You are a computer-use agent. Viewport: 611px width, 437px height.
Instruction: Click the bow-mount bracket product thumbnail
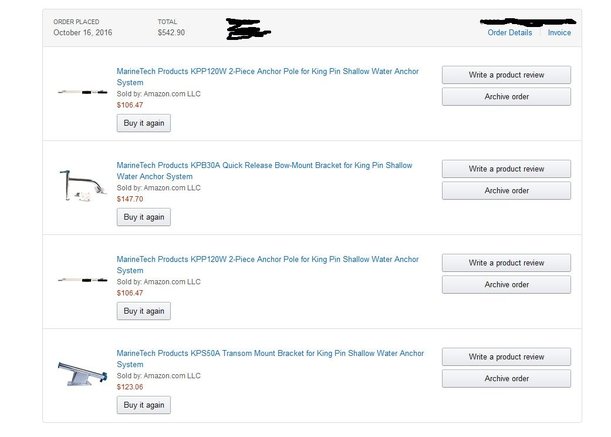click(x=83, y=186)
